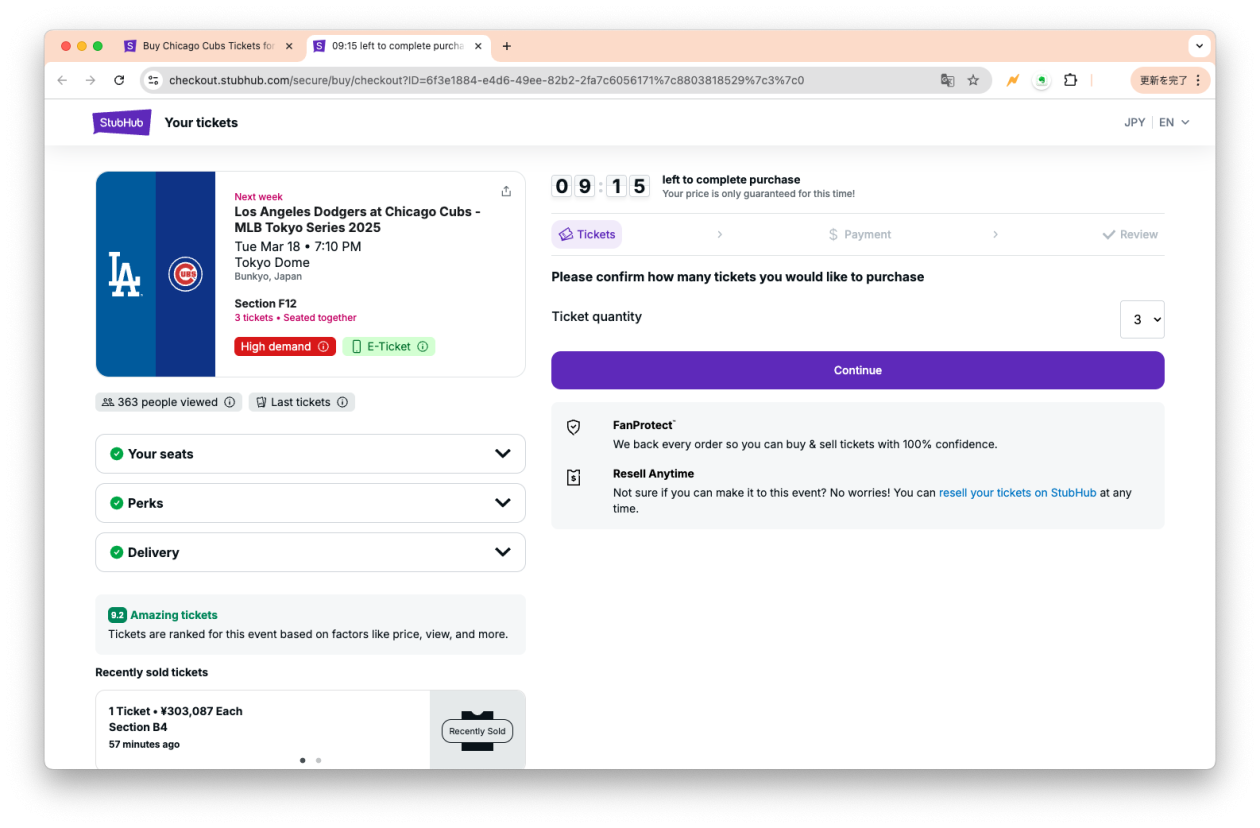Go back in browser history
The height and width of the screenshot is (828, 1260).
click(x=62, y=80)
